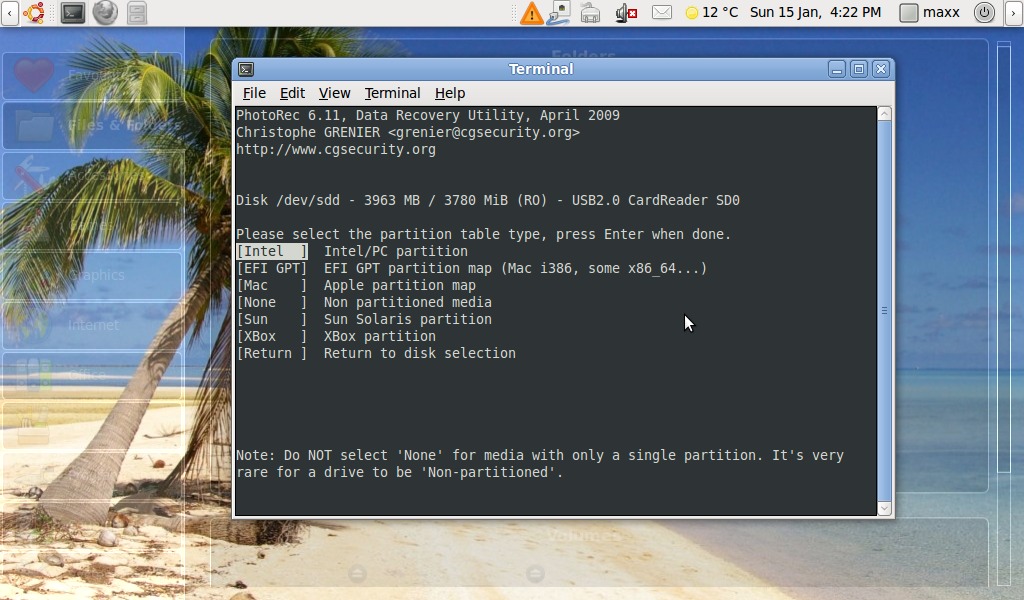This screenshot has height=600, width=1024.
Task: Click the muted volume speaker icon
Action: [x=626, y=13]
